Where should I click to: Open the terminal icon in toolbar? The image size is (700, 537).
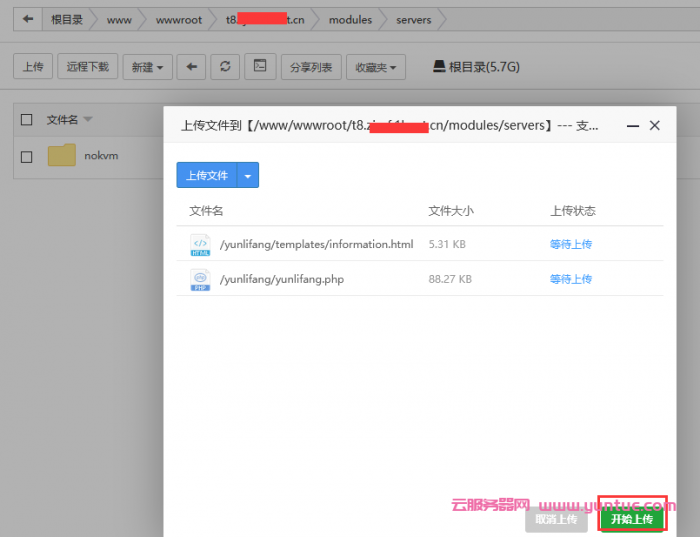[260, 67]
